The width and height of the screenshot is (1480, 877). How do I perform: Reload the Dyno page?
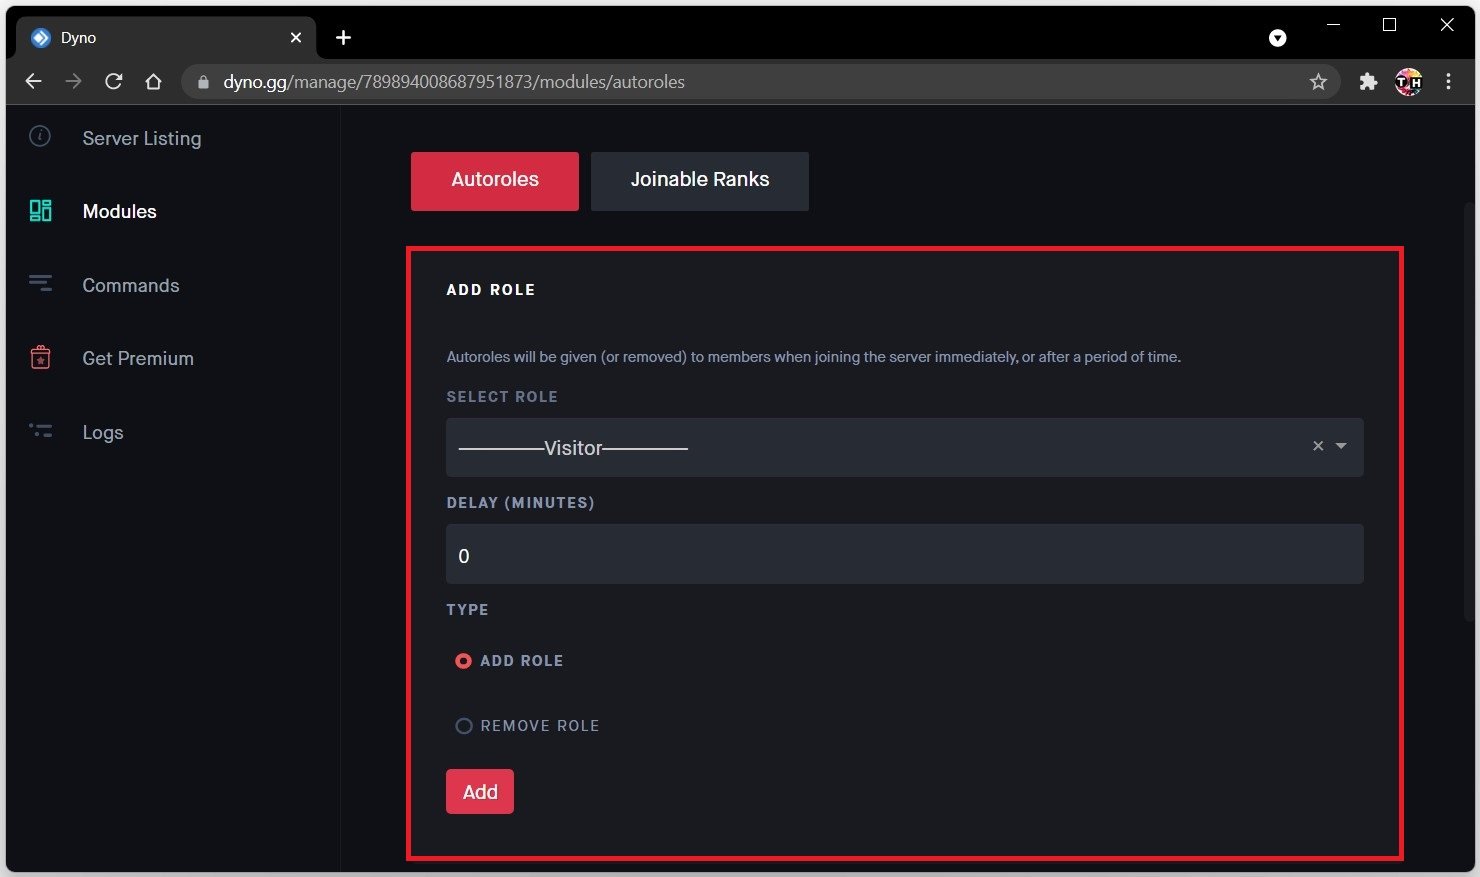click(x=114, y=82)
